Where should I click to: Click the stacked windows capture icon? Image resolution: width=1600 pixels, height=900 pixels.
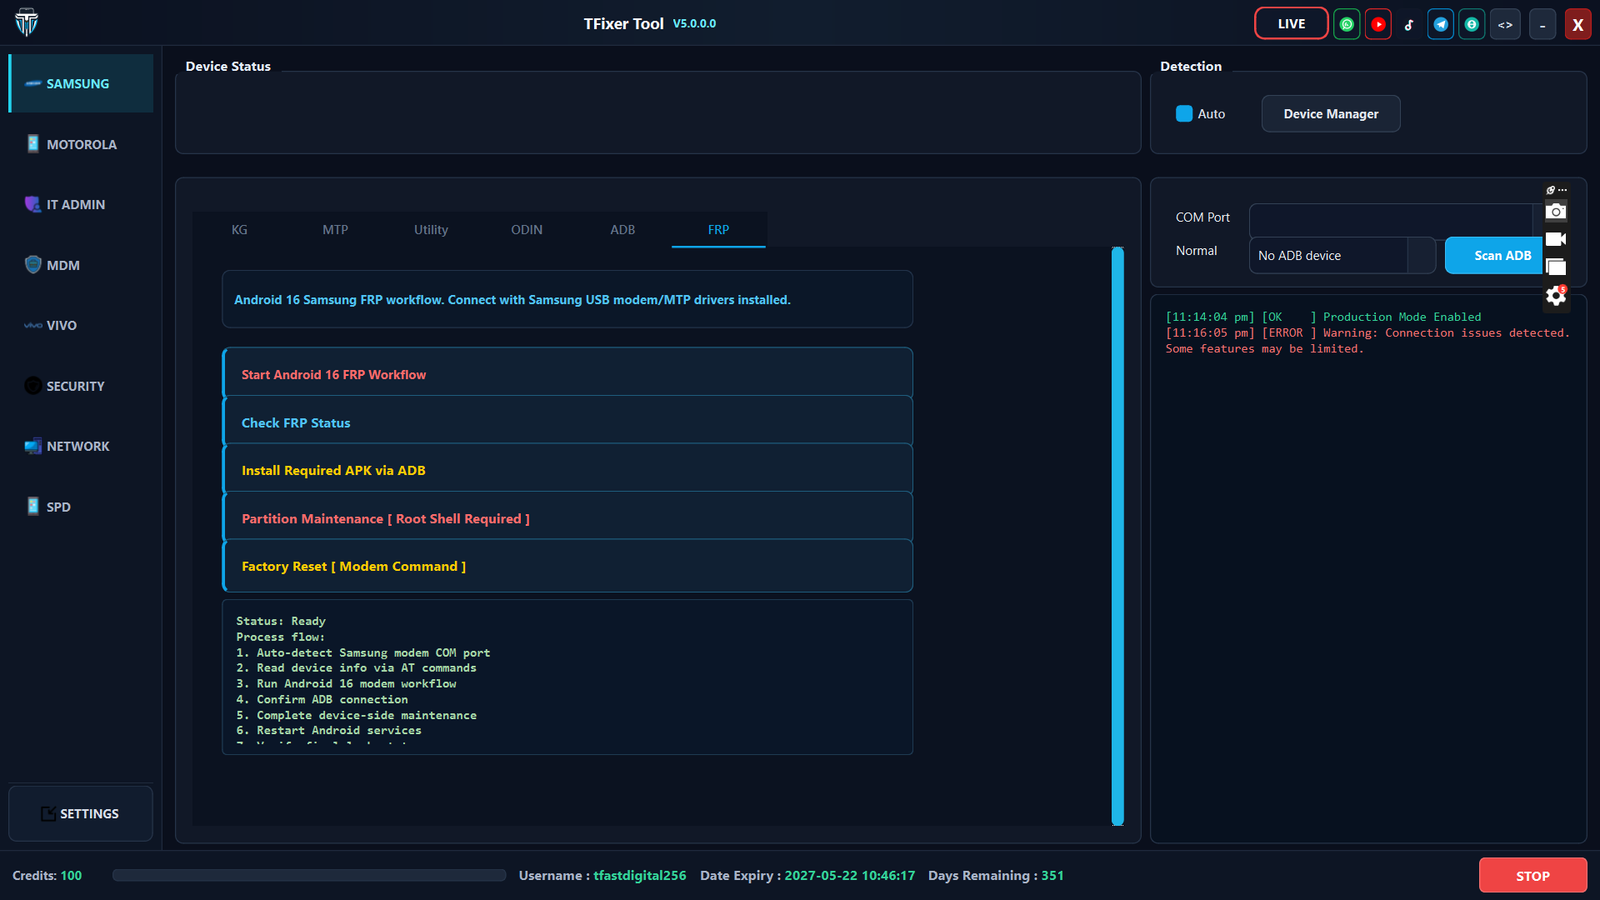tap(1555, 266)
